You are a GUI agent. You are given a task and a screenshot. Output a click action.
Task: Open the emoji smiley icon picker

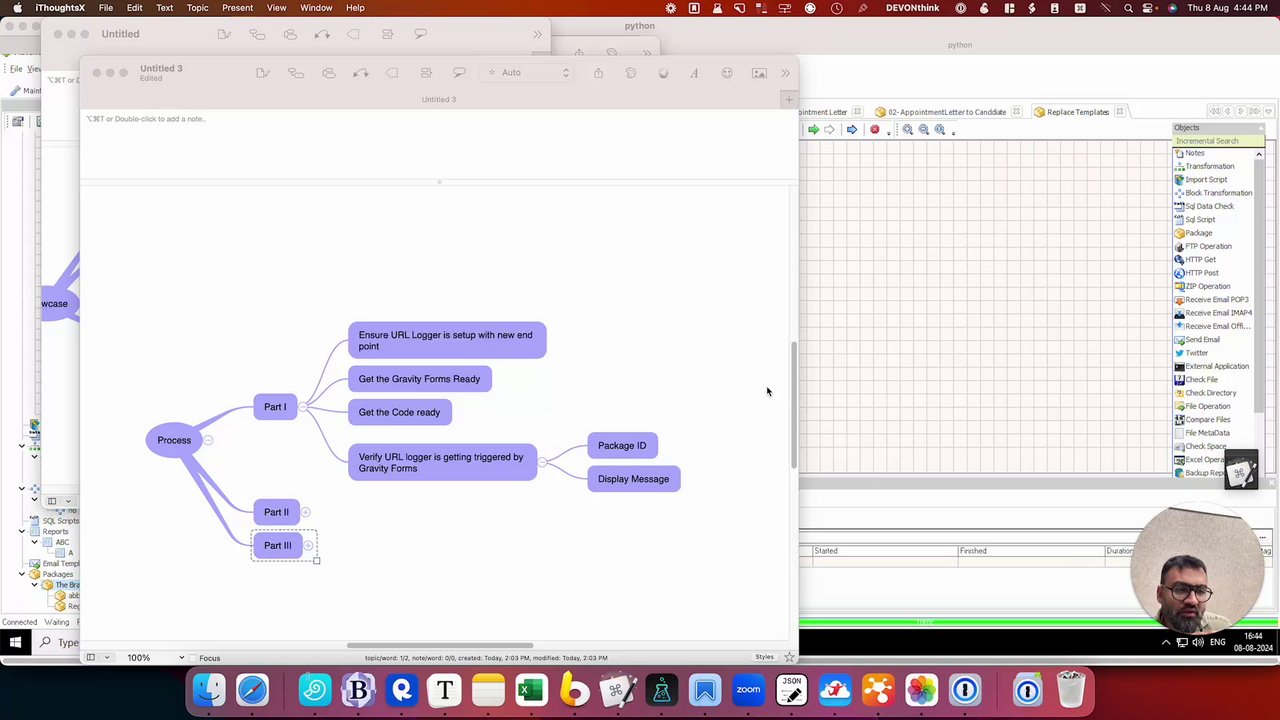727,73
